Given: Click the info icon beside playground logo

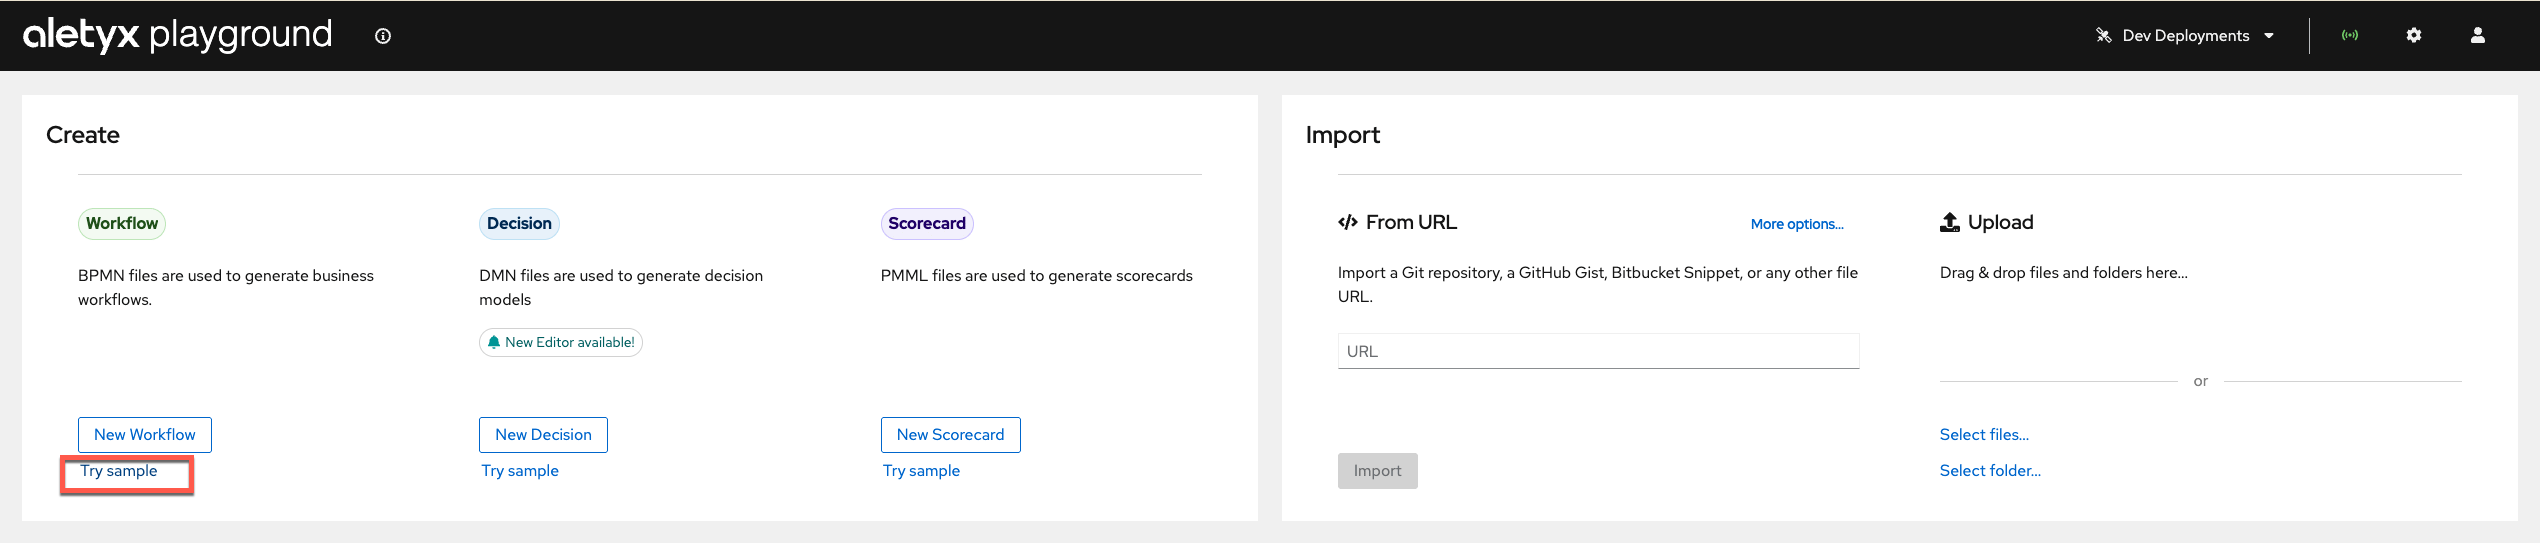Looking at the screenshot, I should tap(383, 36).
